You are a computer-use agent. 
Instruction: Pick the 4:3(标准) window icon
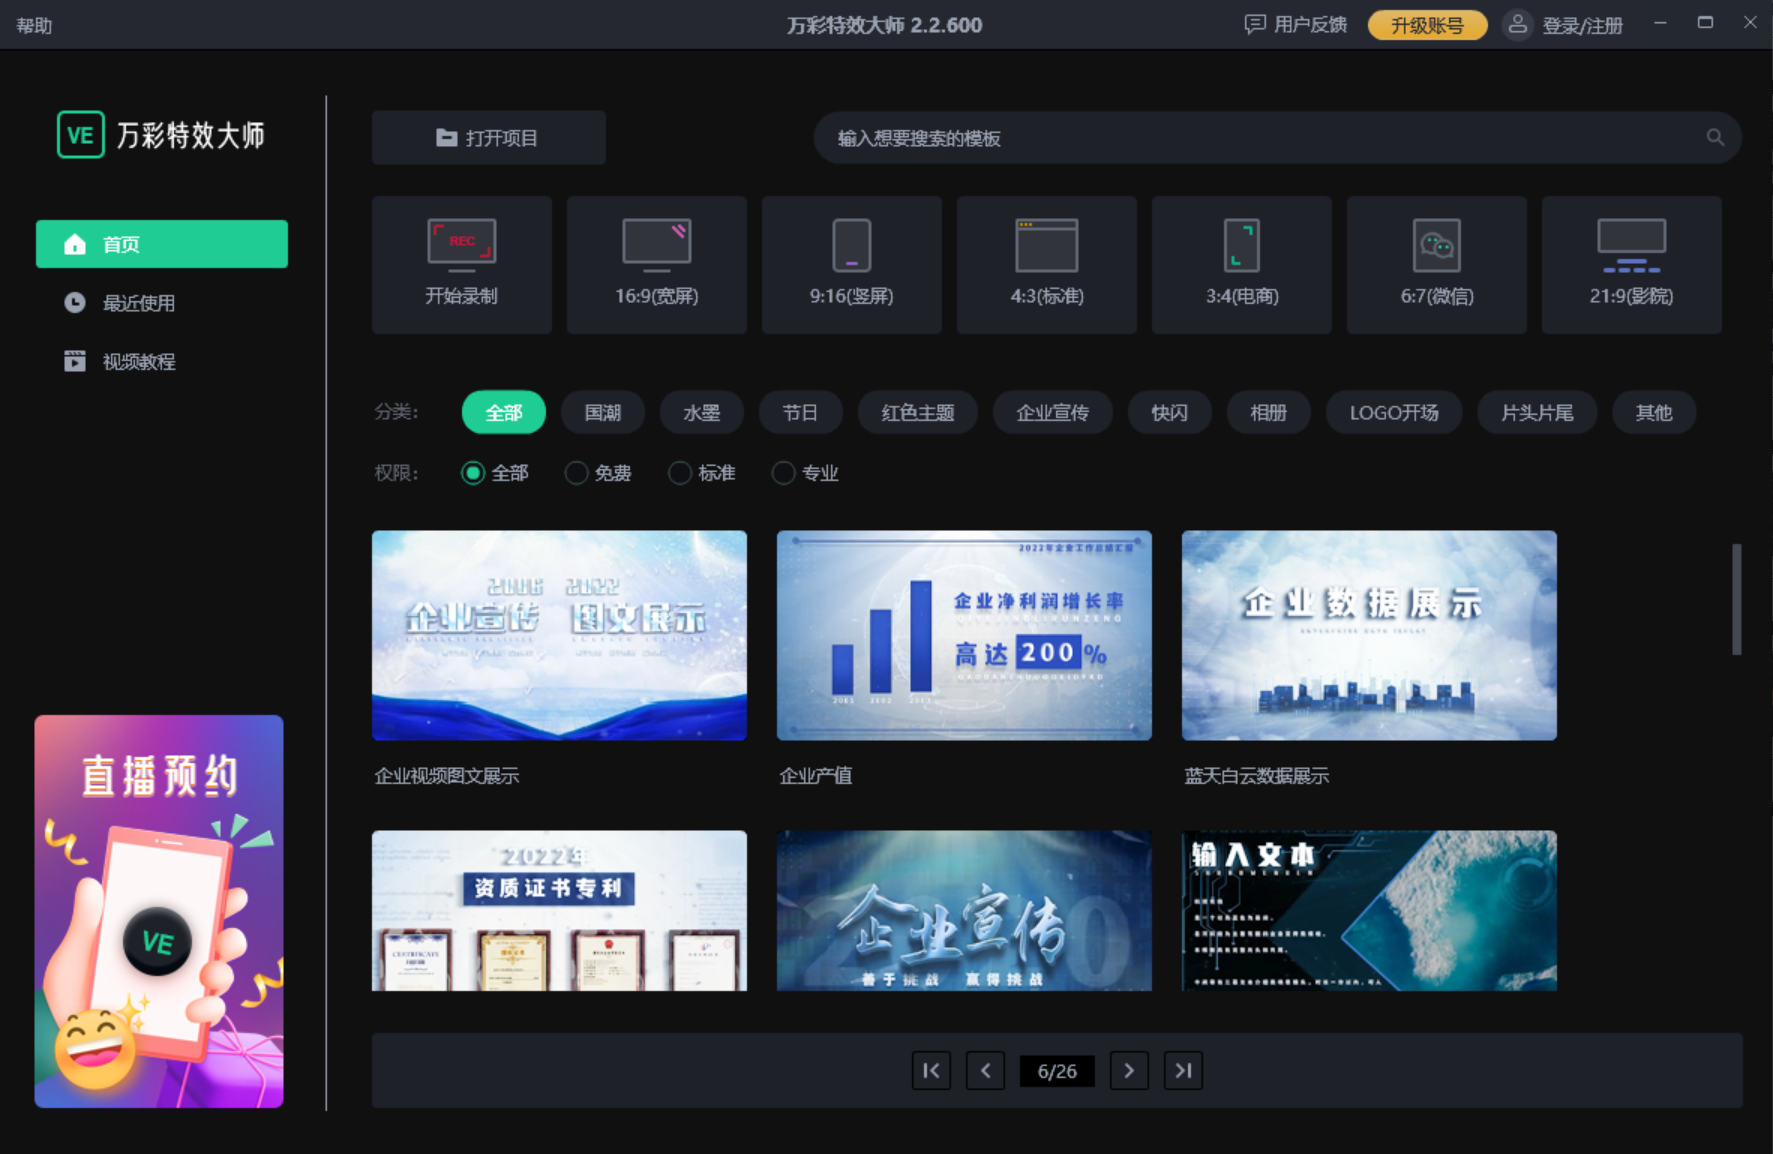(1047, 245)
